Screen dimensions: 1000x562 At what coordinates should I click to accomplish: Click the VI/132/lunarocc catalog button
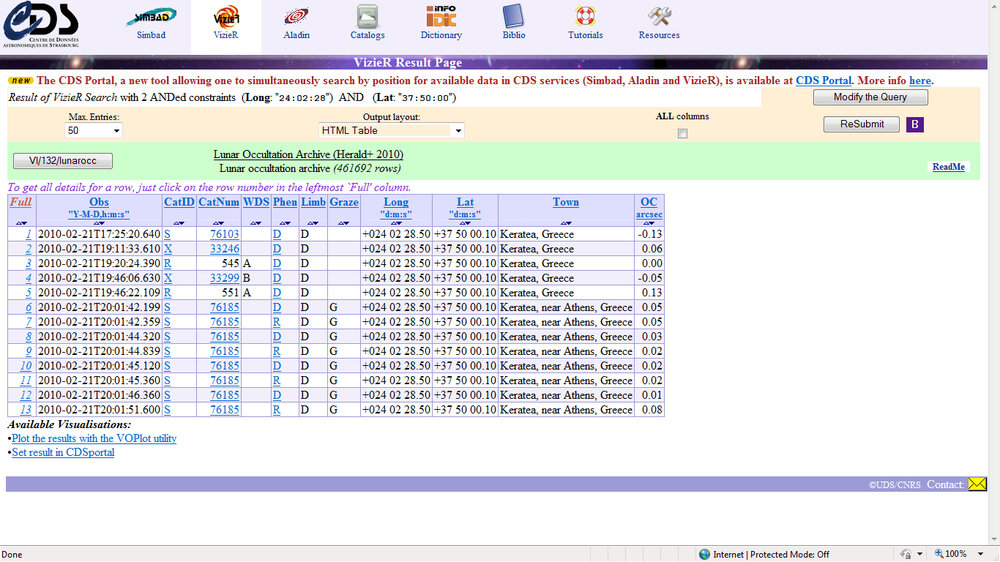click(x=63, y=161)
